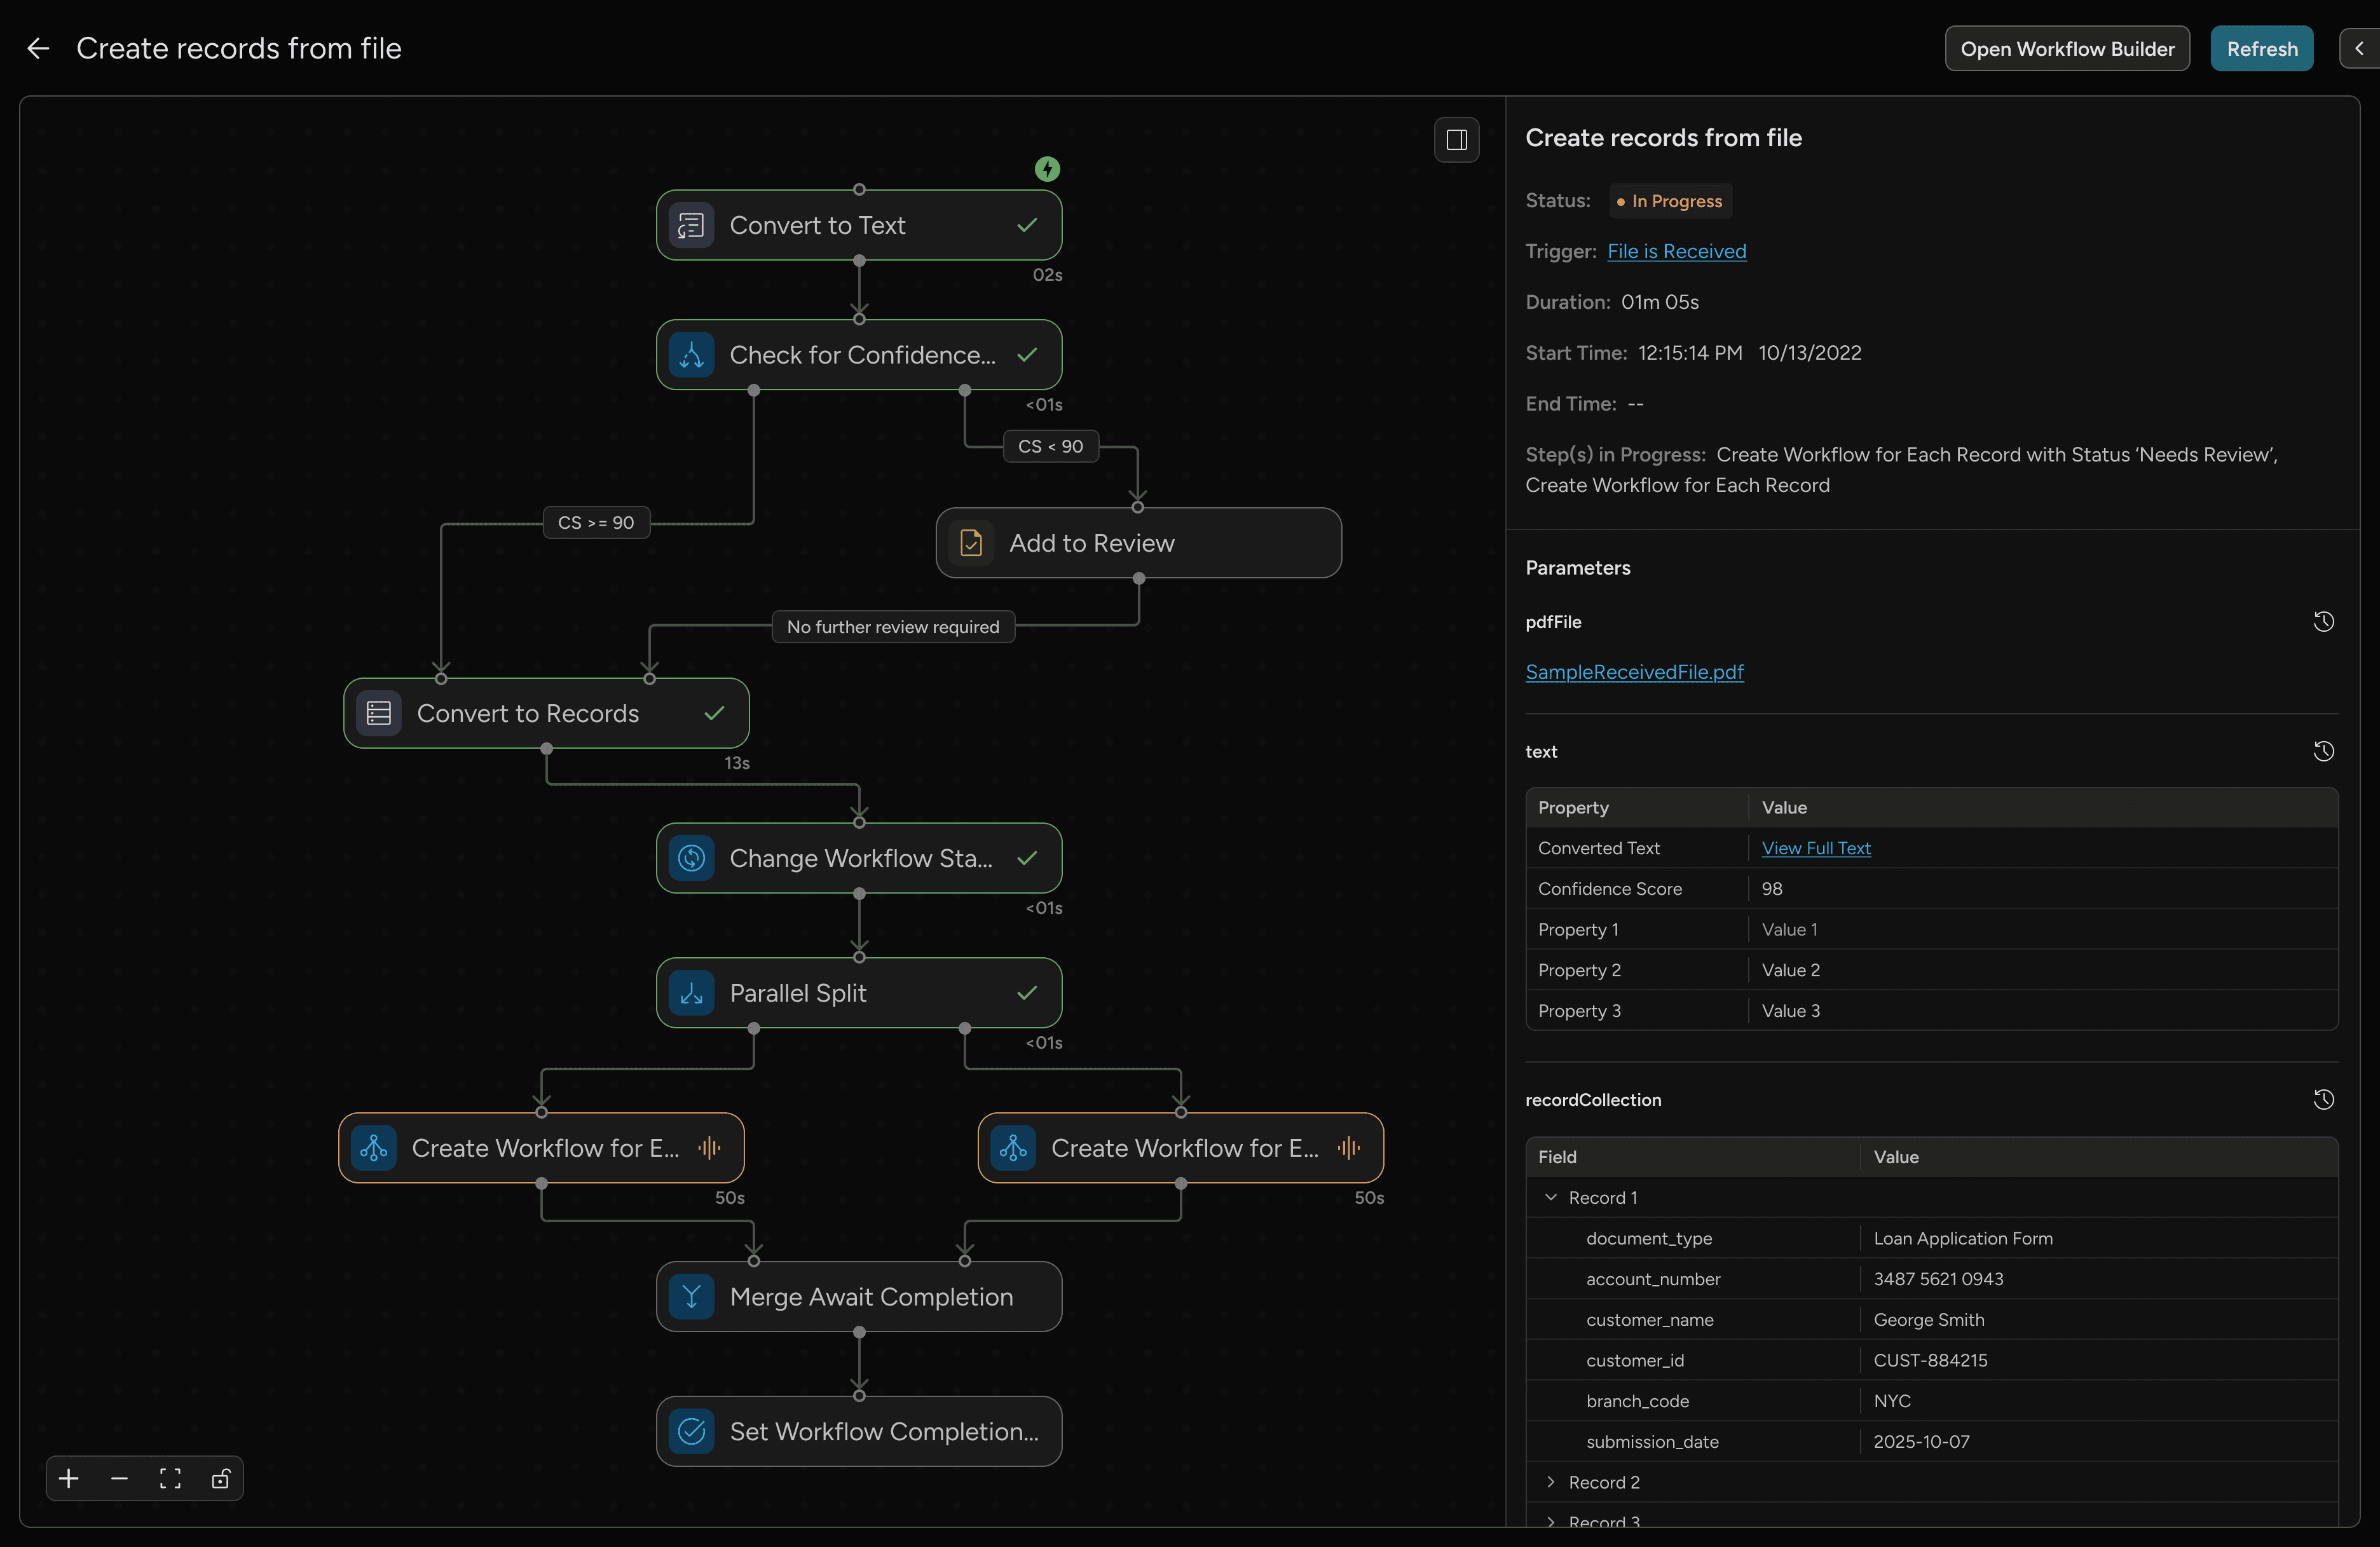This screenshot has height=1547, width=2380.
Task: Collapse the details panel with the chevron
Action: click(x=2358, y=48)
